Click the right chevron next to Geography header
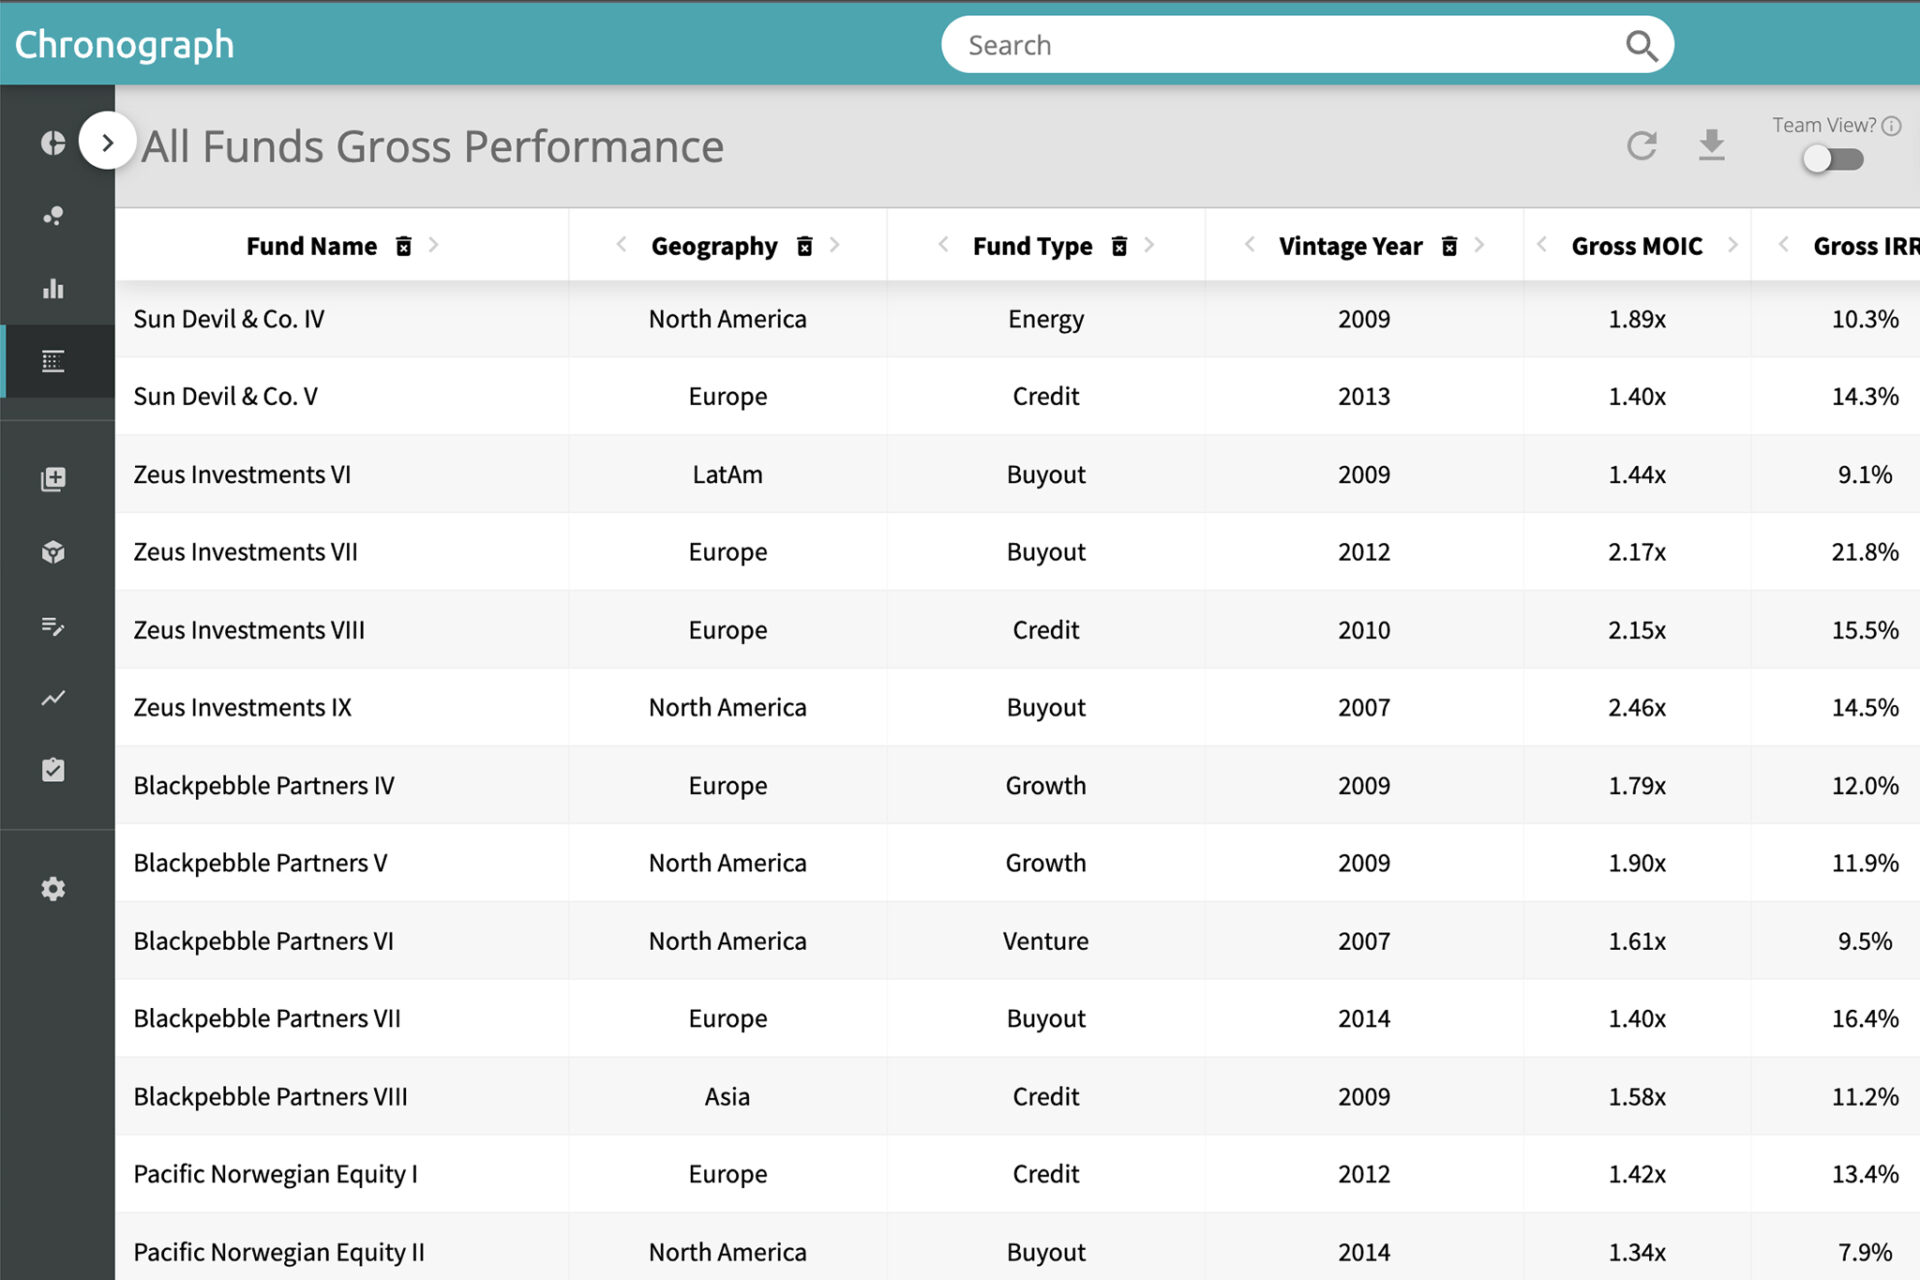Screen dimensions: 1920x1280 (x=836, y=245)
